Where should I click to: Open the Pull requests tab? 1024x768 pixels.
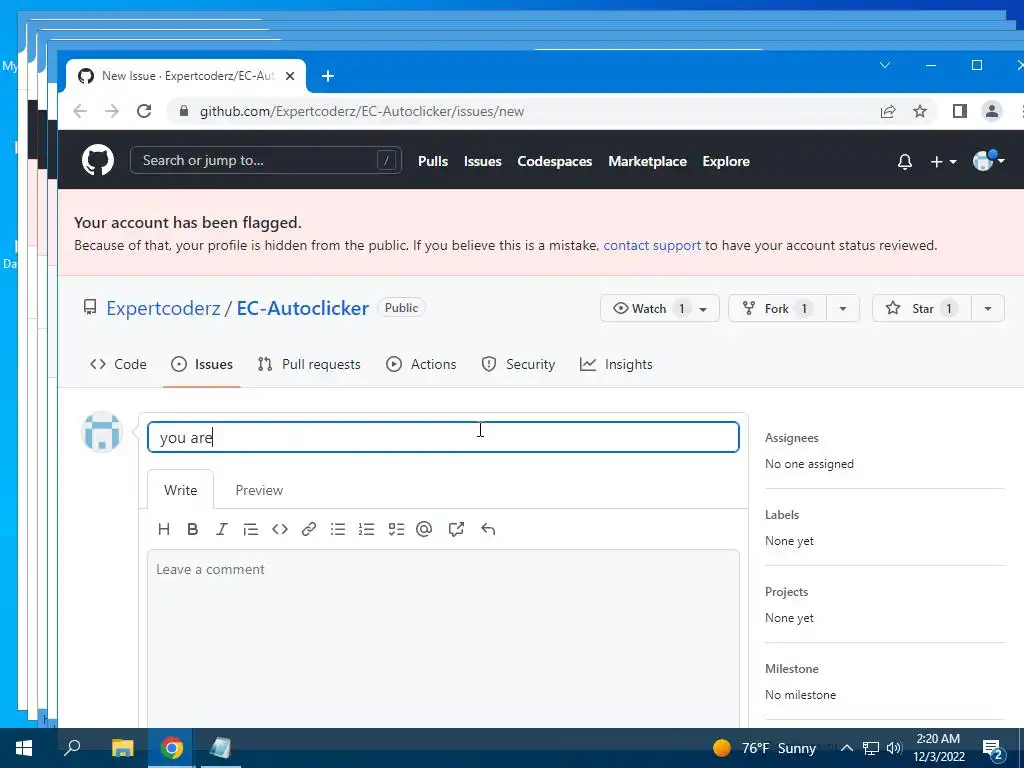pyautogui.click(x=309, y=364)
